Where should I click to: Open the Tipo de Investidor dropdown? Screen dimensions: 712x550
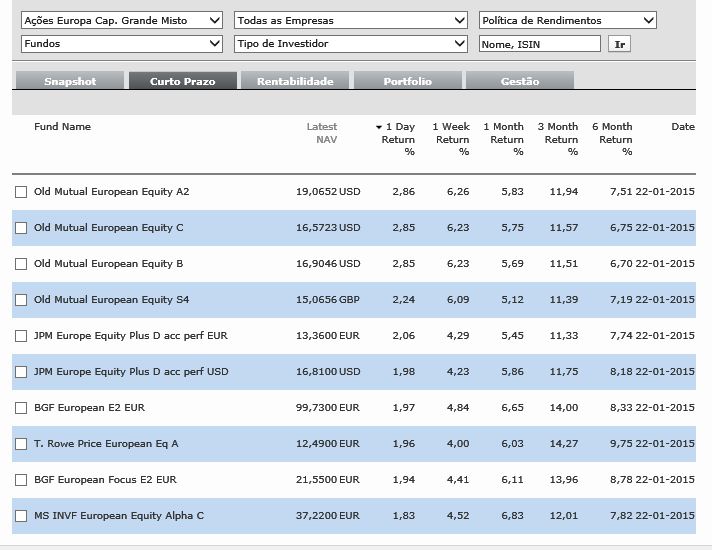[351, 44]
